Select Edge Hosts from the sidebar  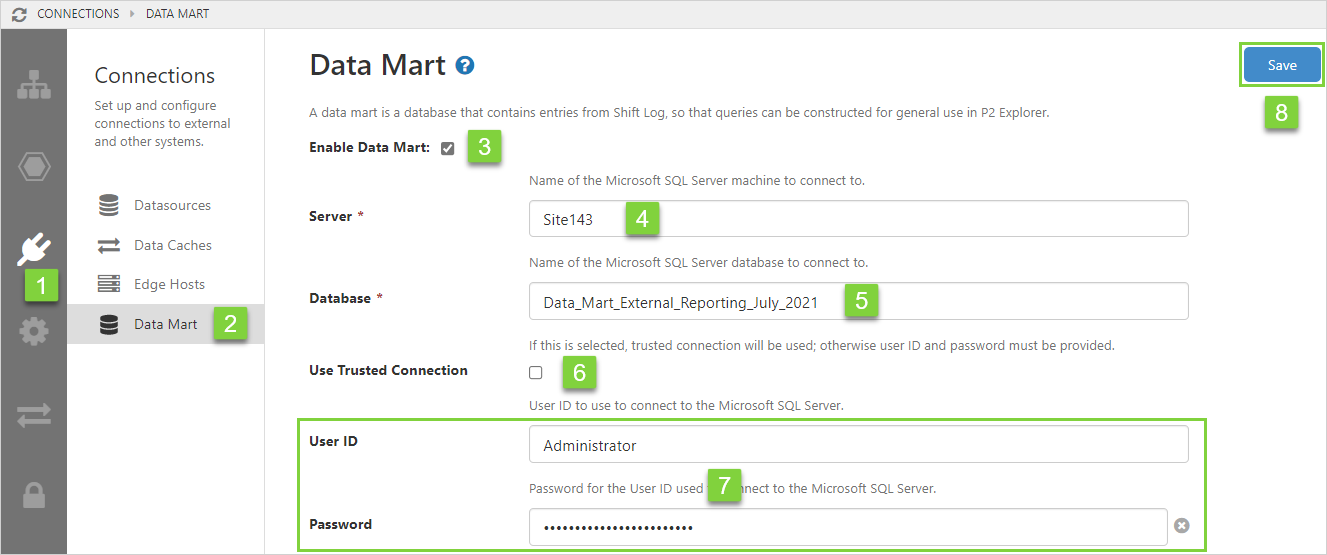pyautogui.click(x=169, y=284)
